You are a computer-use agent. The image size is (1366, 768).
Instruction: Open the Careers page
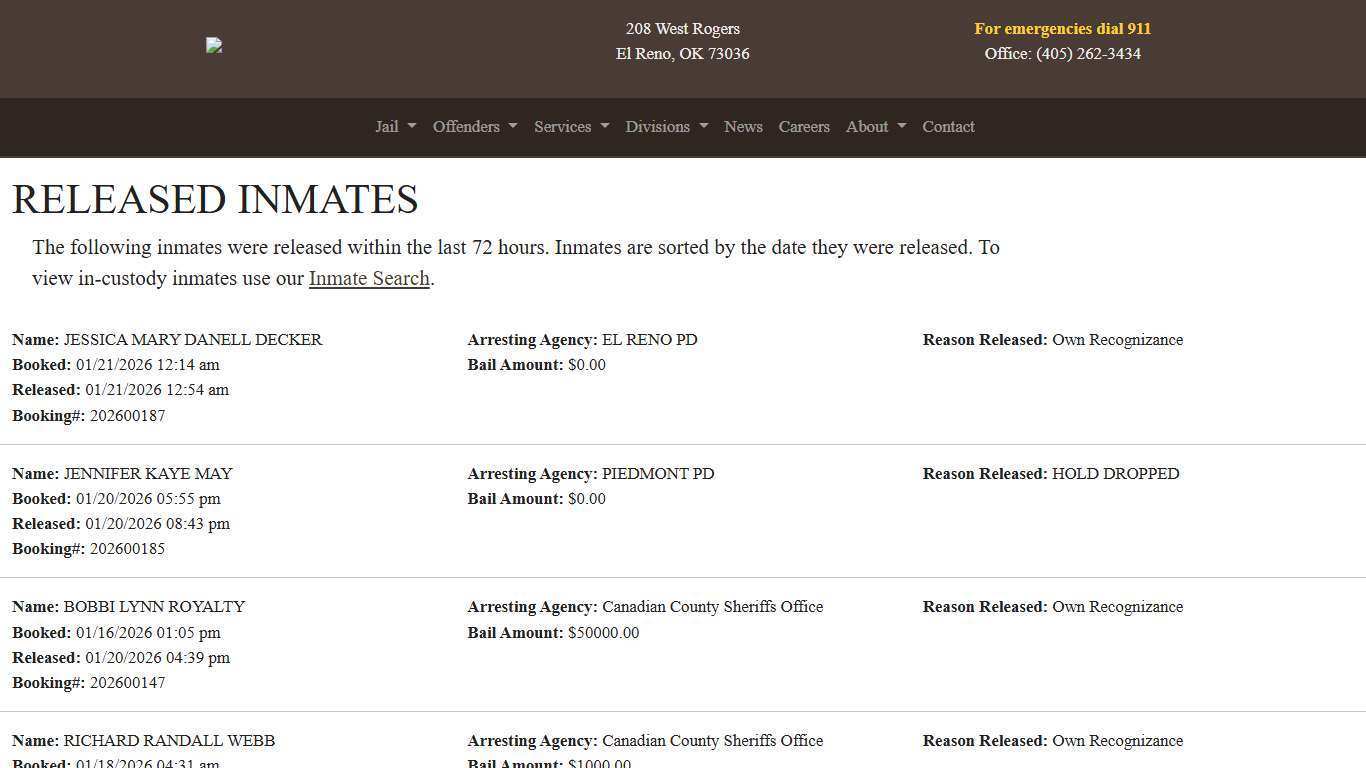click(804, 127)
